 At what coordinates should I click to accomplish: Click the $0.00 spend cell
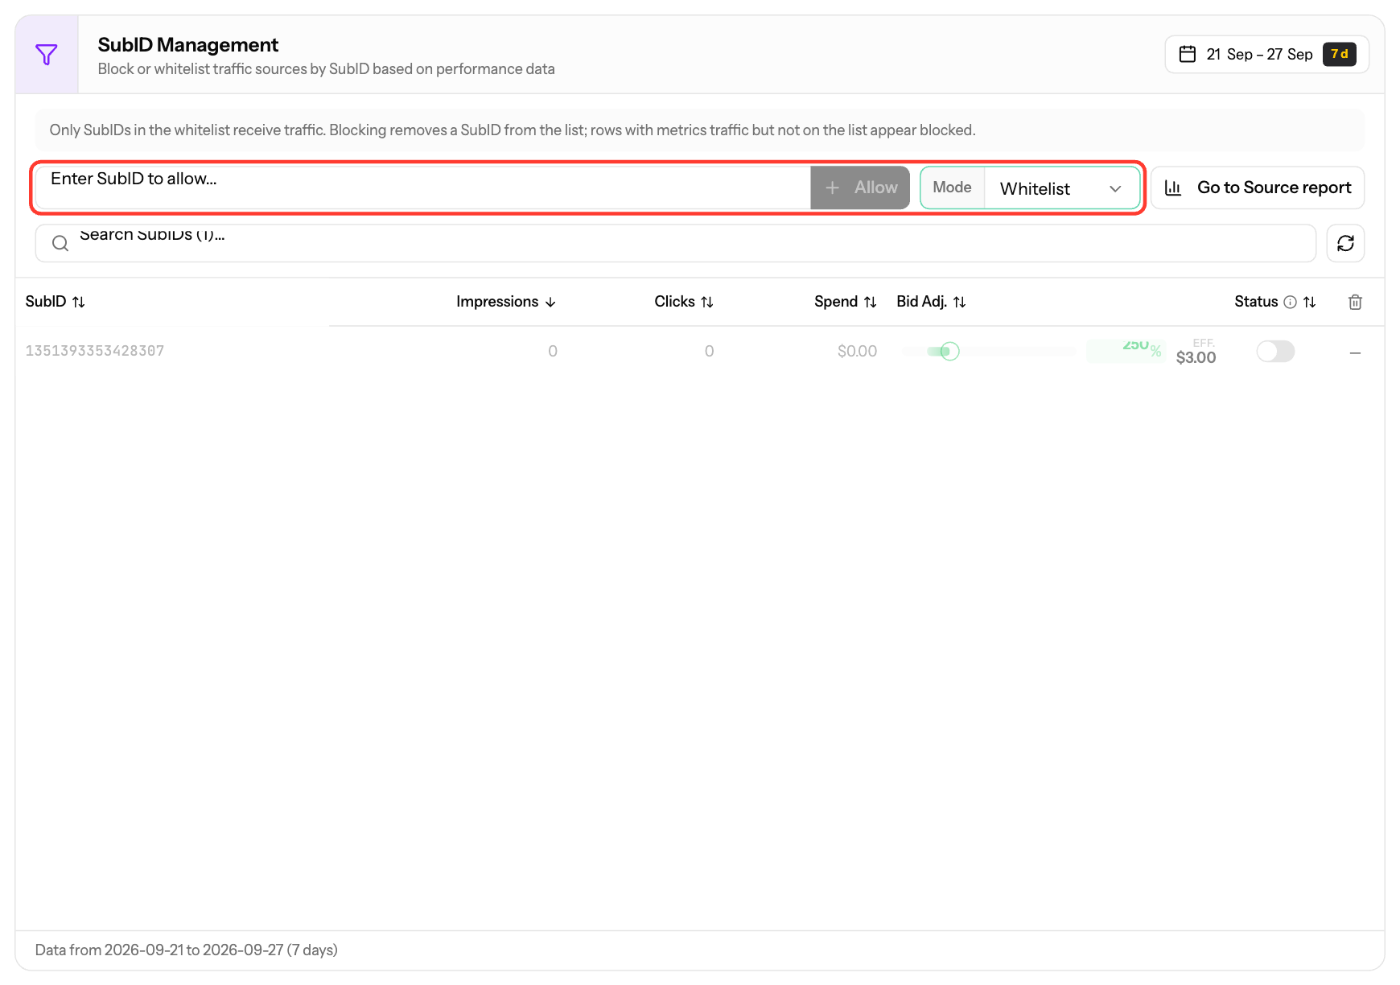(x=857, y=351)
